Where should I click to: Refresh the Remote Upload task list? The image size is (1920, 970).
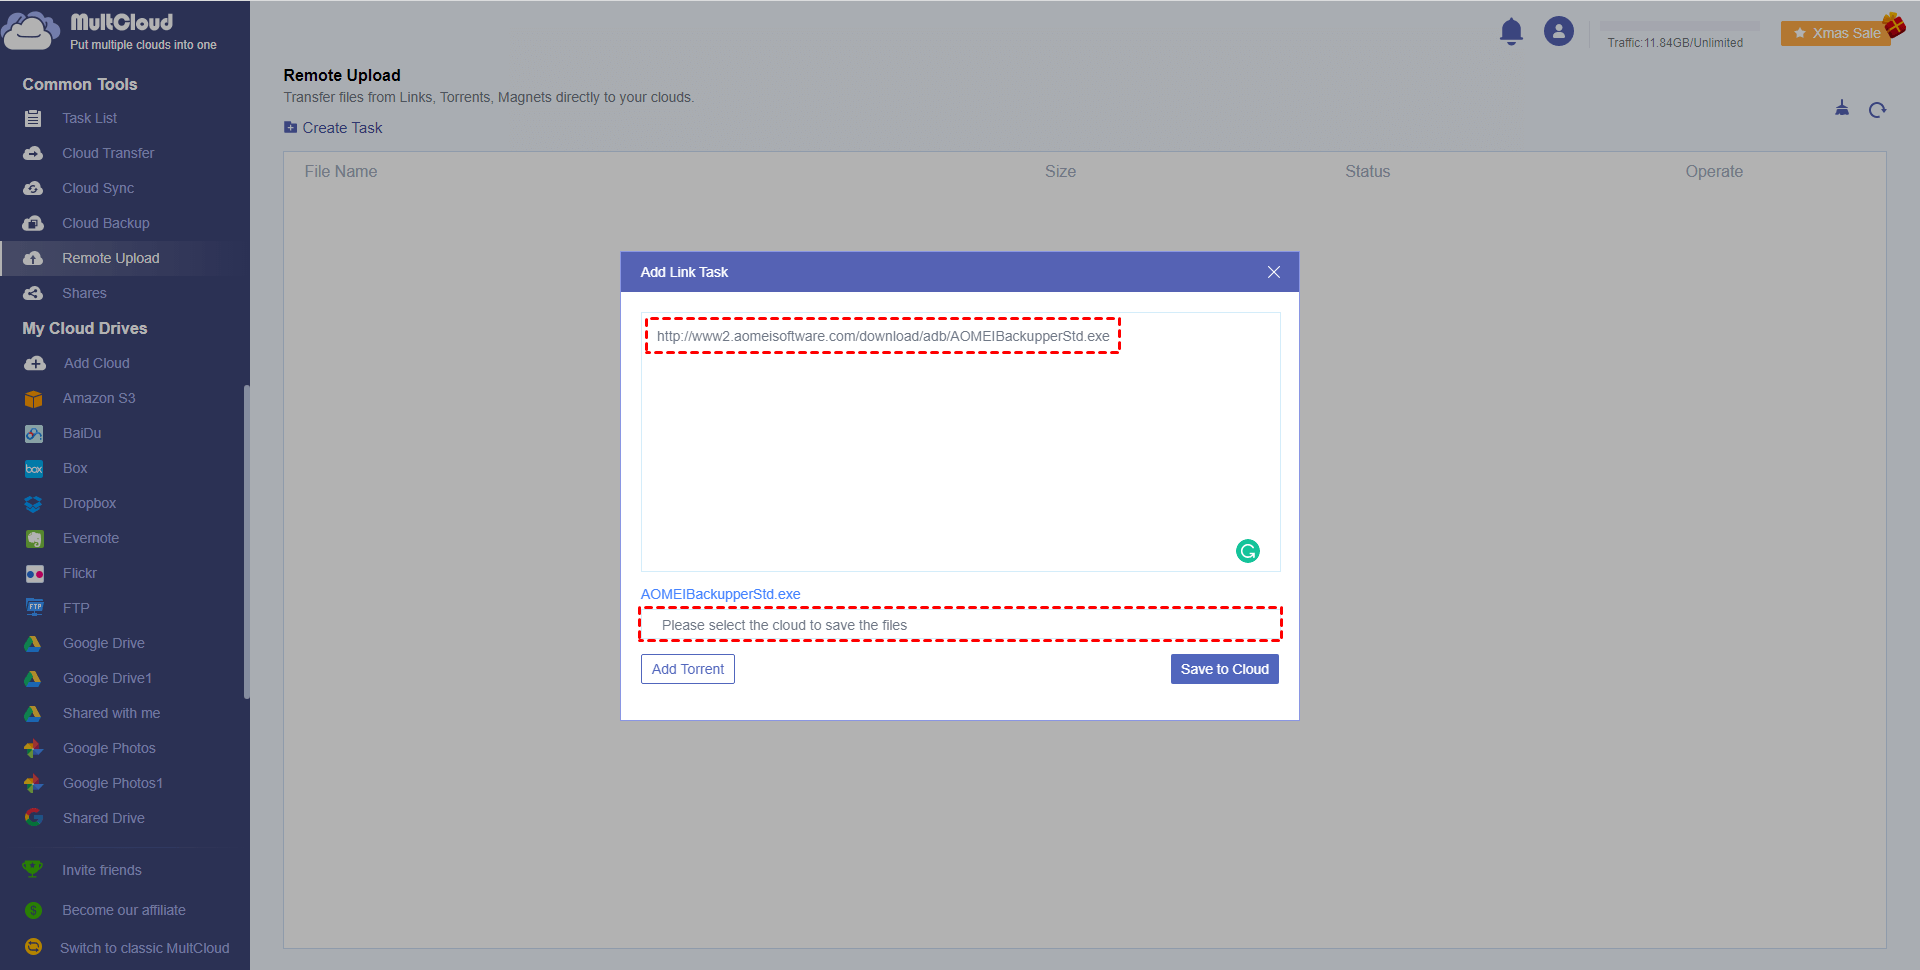click(x=1877, y=110)
